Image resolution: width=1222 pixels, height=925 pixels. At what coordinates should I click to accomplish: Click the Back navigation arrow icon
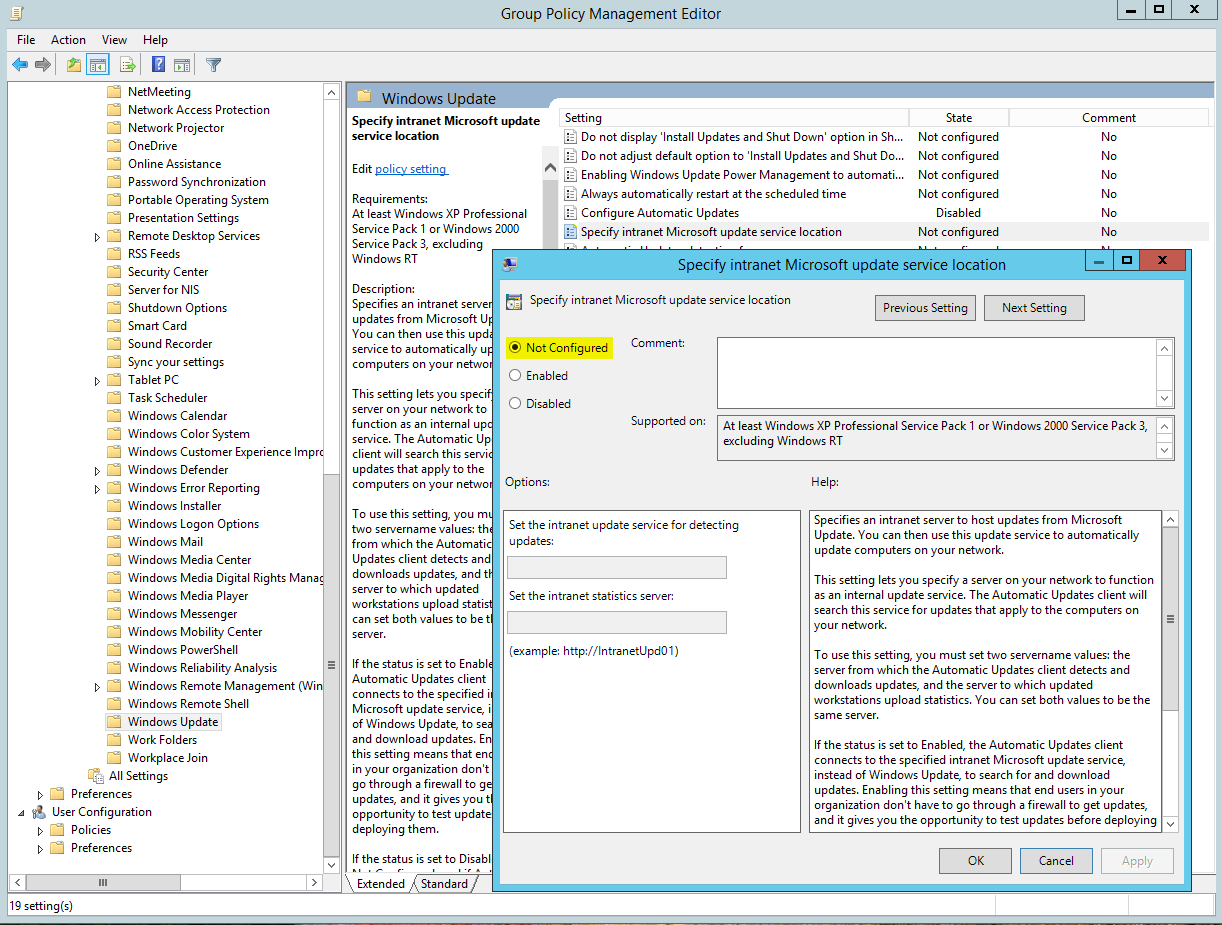click(x=20, y=64)
